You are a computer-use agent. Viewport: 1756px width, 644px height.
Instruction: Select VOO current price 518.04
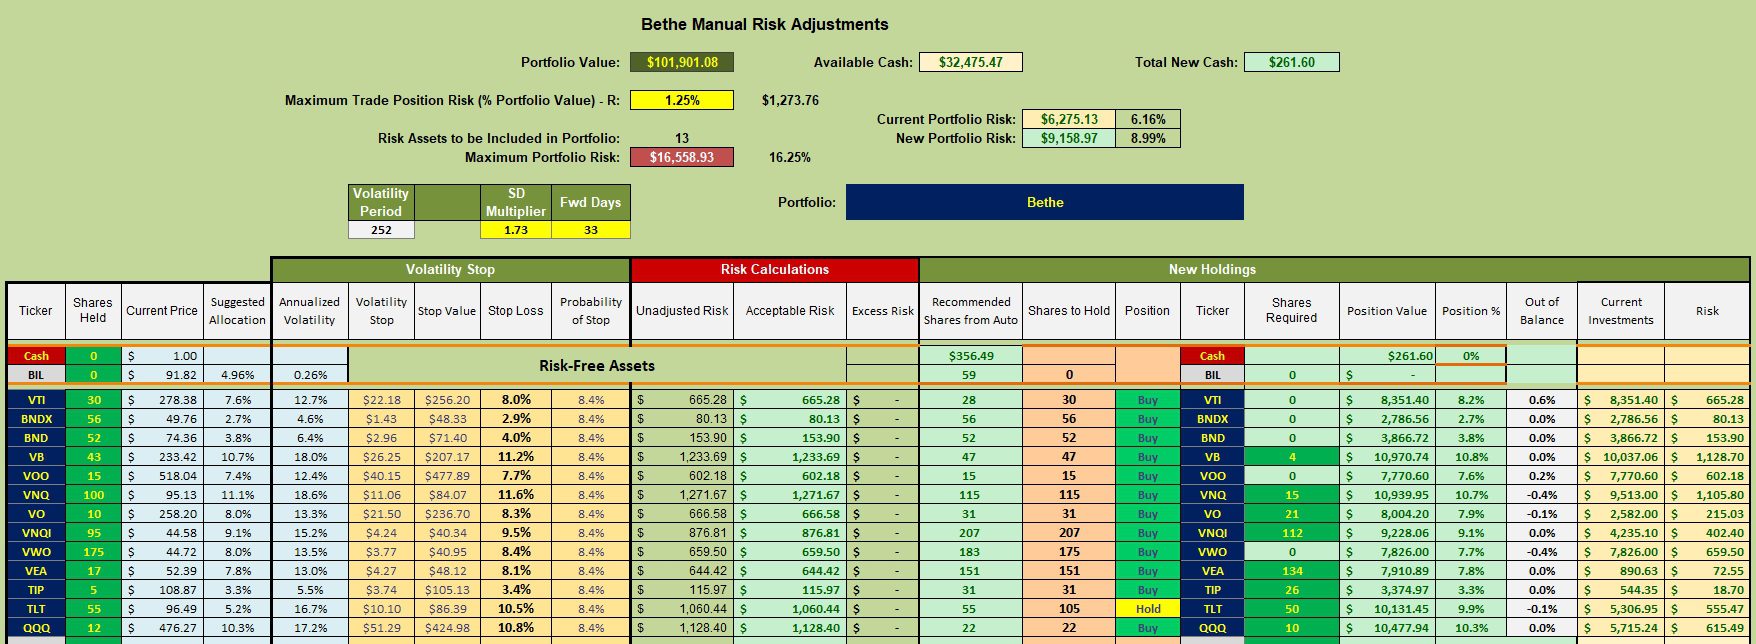(162, 476)
